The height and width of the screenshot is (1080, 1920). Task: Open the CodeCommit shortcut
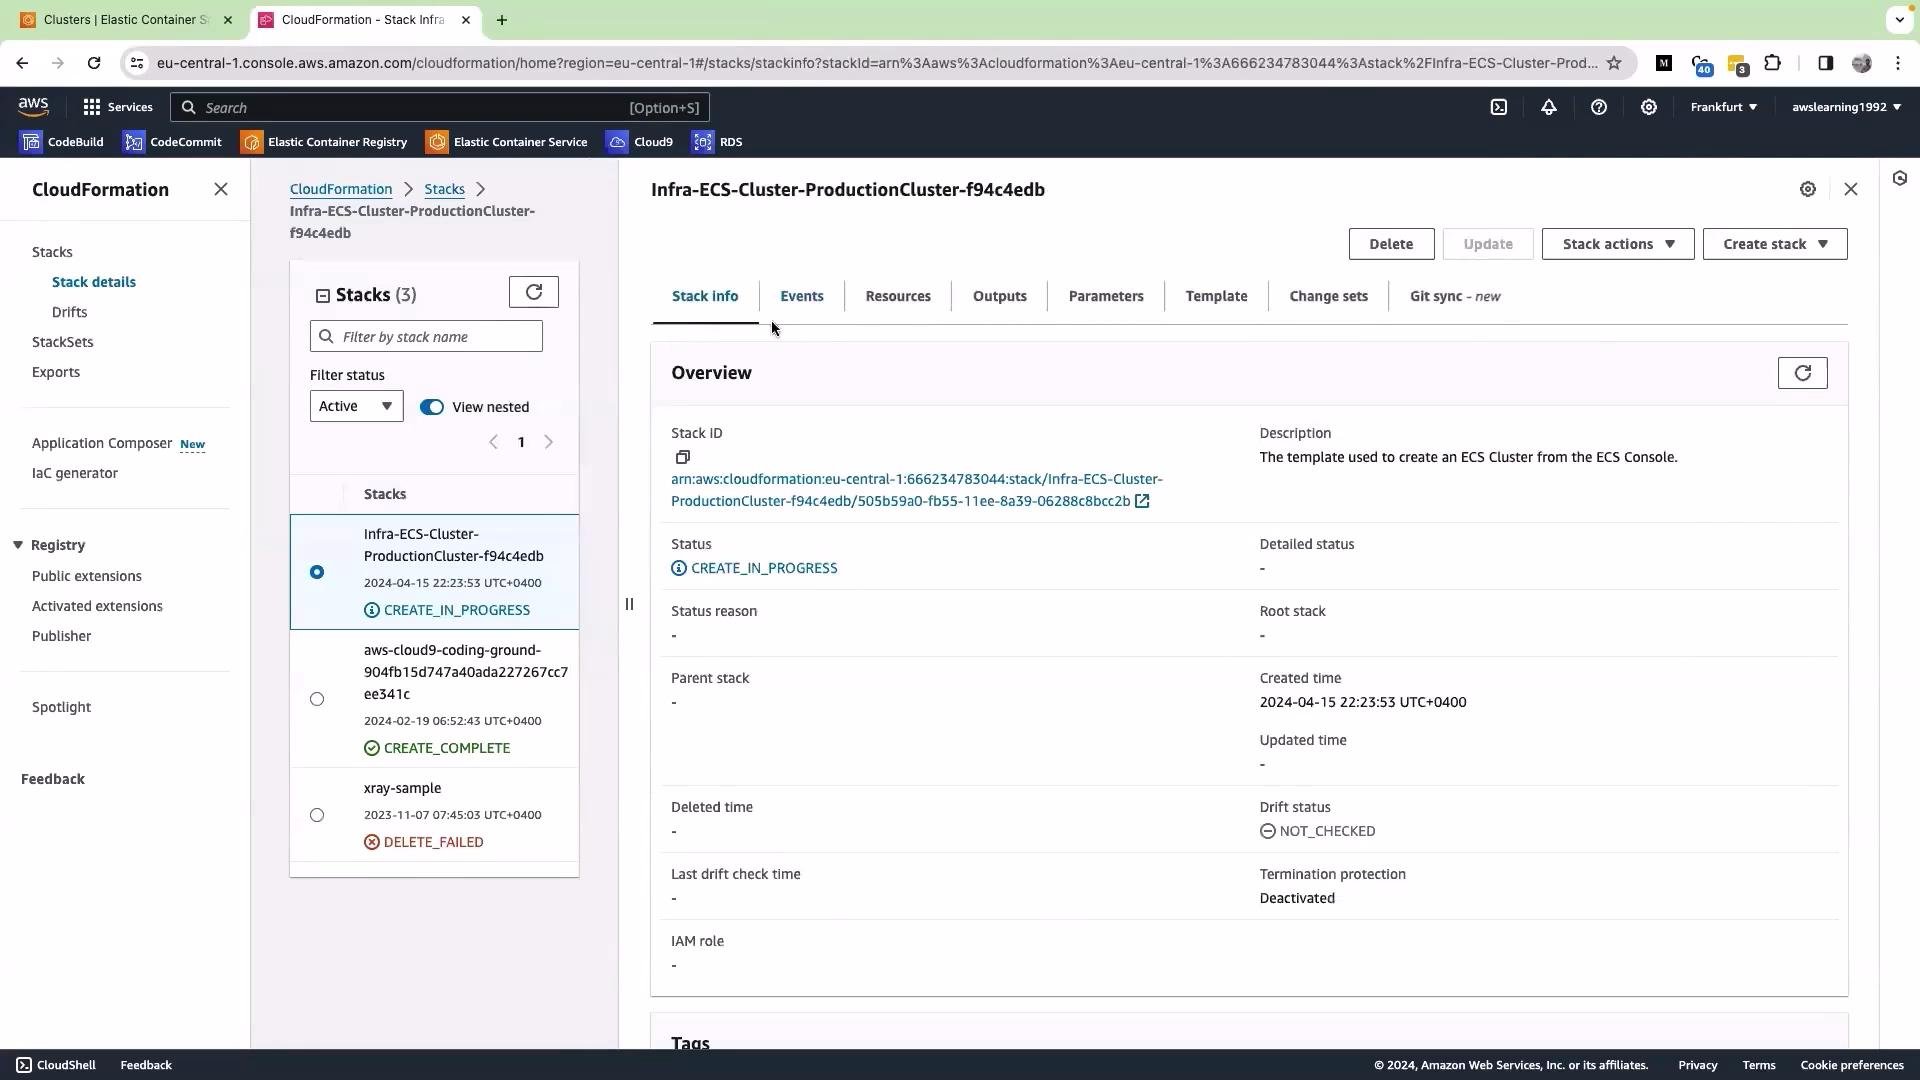tap(173, 142)
